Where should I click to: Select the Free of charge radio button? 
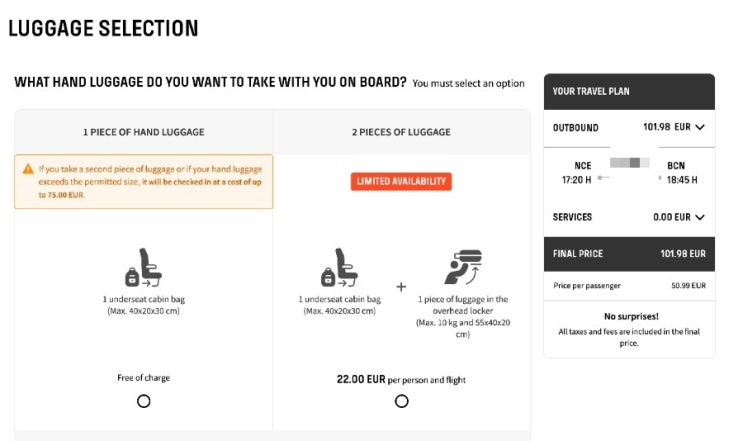click(x=143, y=401)
